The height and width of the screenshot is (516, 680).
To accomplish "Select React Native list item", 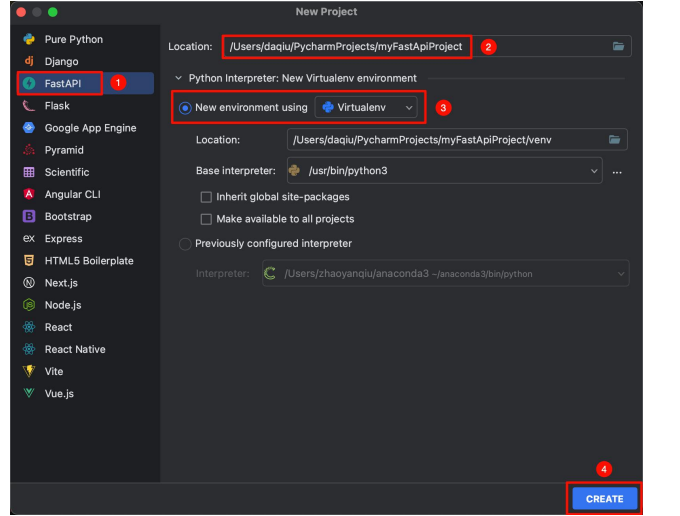I will 75,349.
